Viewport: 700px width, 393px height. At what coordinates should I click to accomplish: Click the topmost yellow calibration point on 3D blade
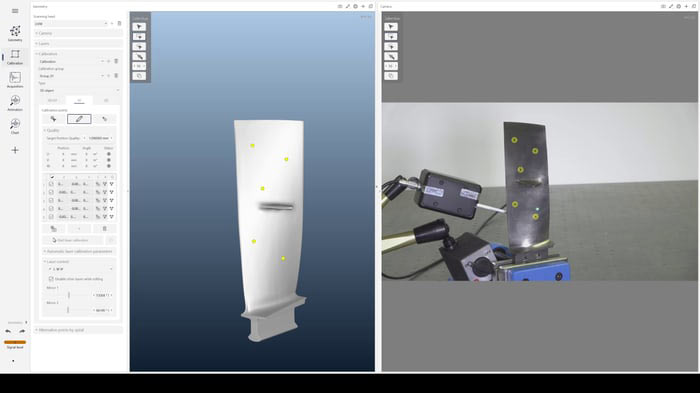tap(253, 146)
